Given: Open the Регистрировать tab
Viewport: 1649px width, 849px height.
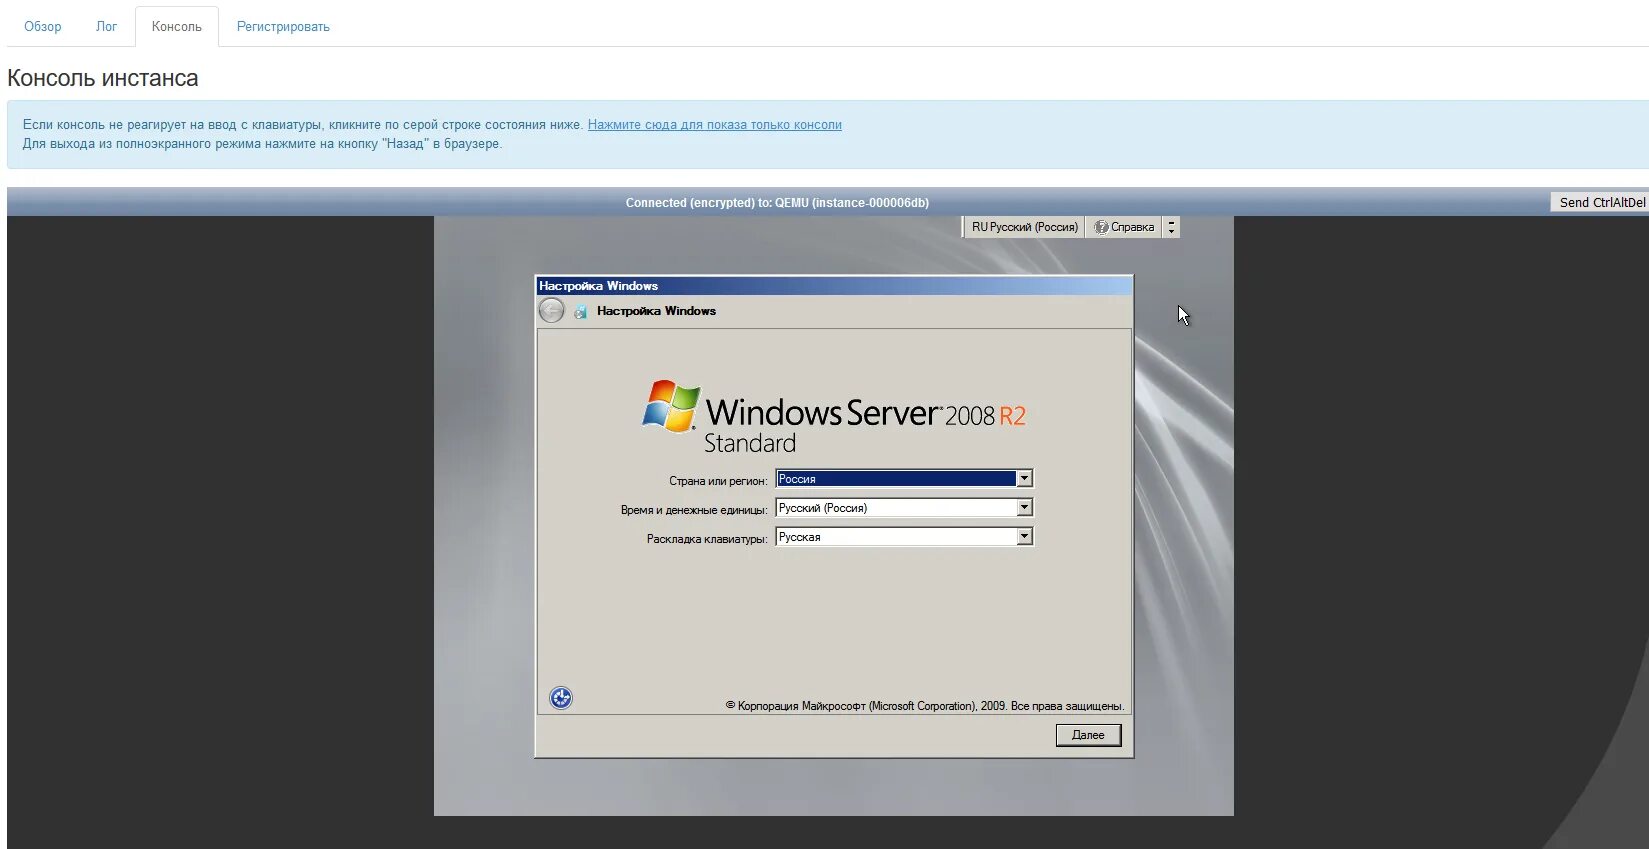Looking at the screenshot, I should tap(283, 27).
